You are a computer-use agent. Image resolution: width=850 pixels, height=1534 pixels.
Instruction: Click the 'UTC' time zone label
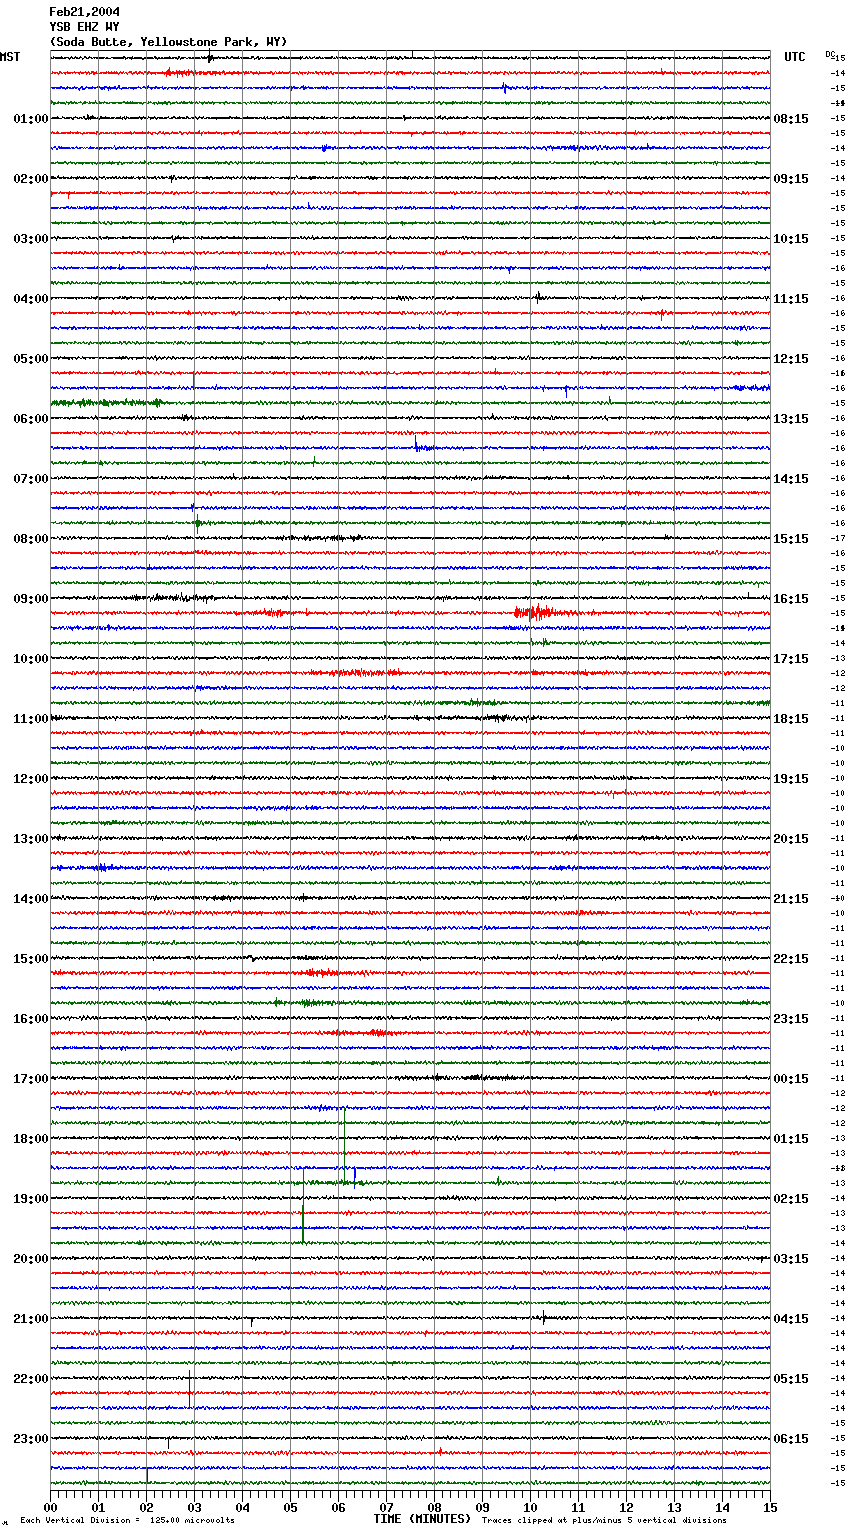coord(795,57)
